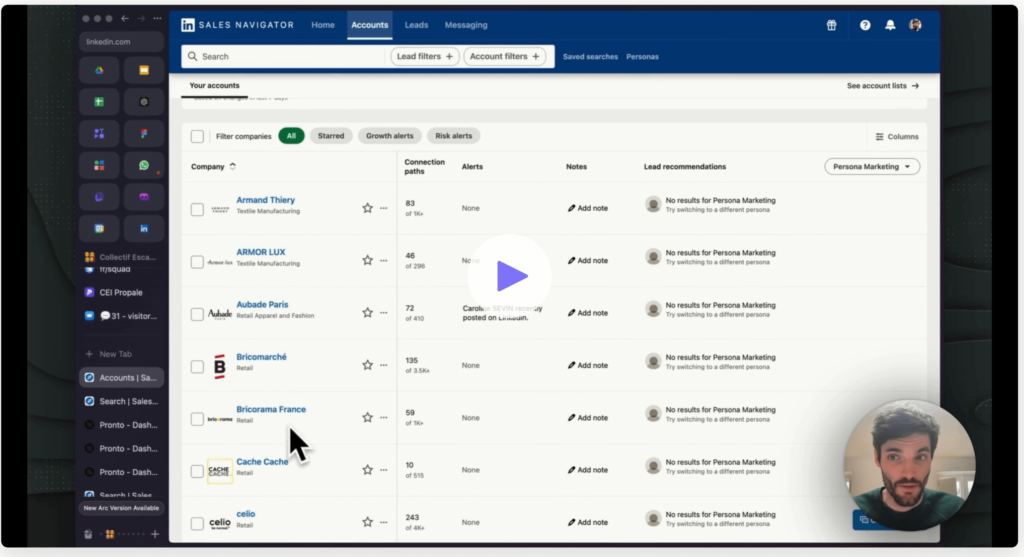Open Armand Thiery company link
1024x557 pixels.
click(x=265, y=200)
